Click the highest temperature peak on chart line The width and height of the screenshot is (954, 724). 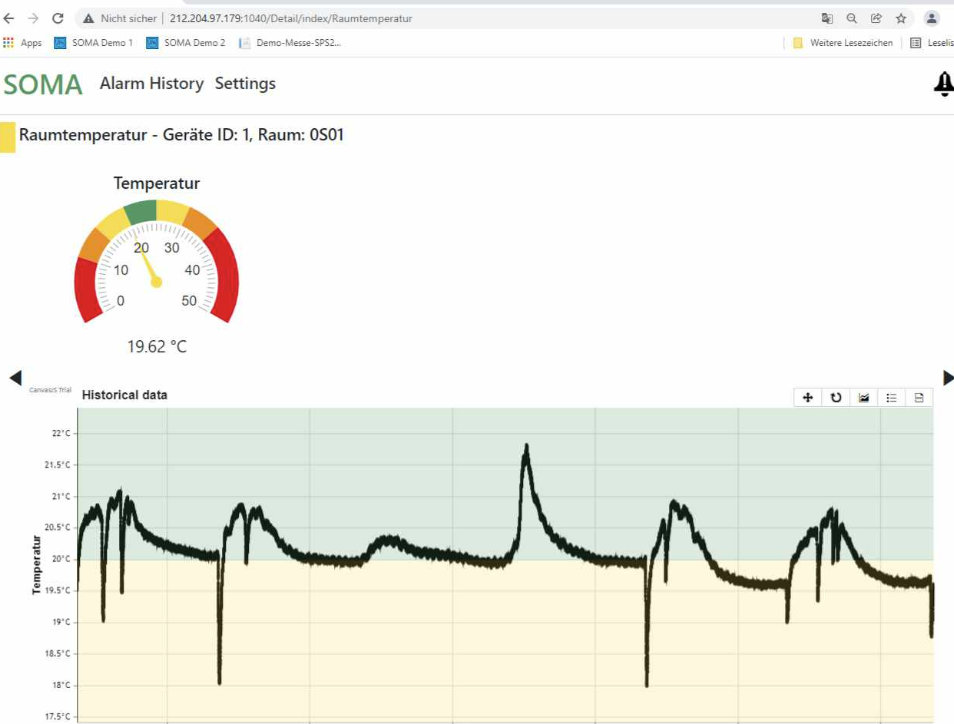pos(526,448)
